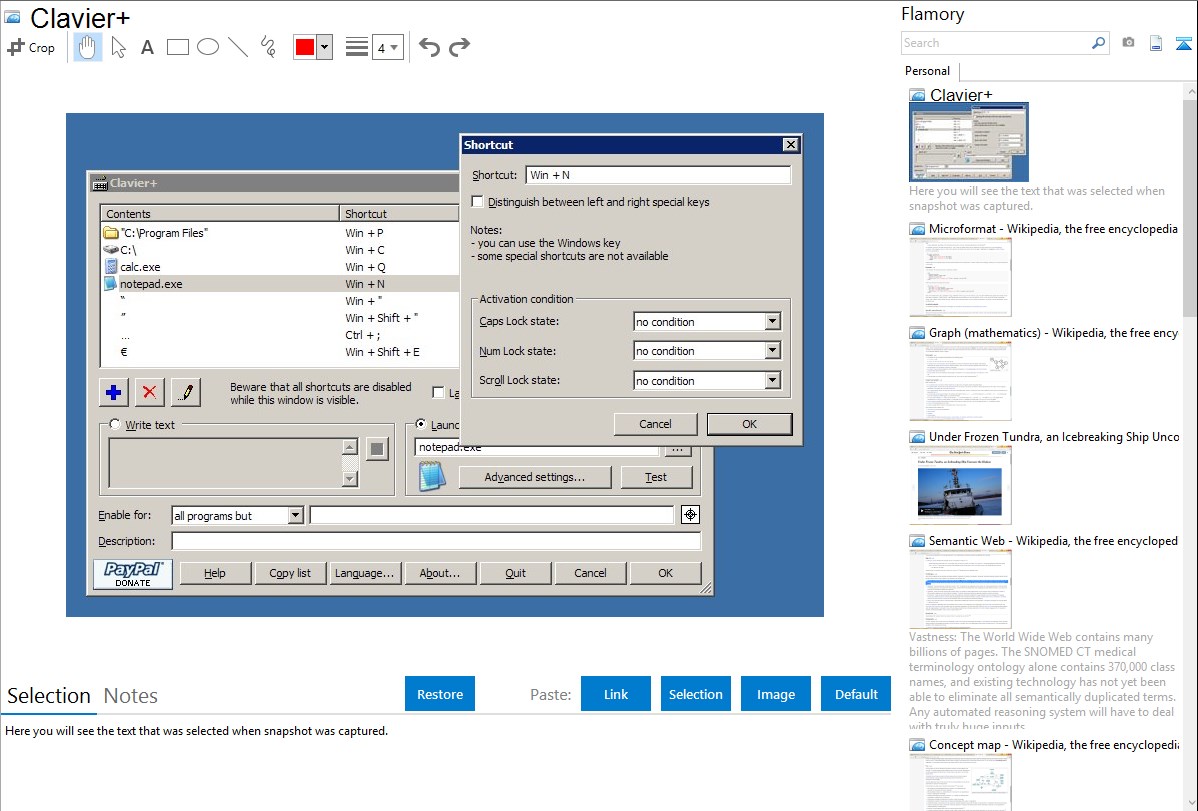
Task: Click the Language button
Action: pyautogui.click(x=364, y=573)
